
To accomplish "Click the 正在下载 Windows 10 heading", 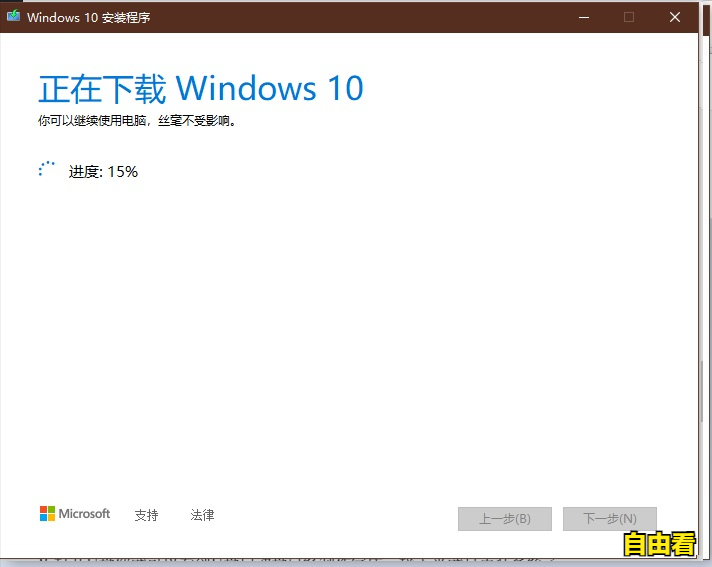I will click(201, 89).
